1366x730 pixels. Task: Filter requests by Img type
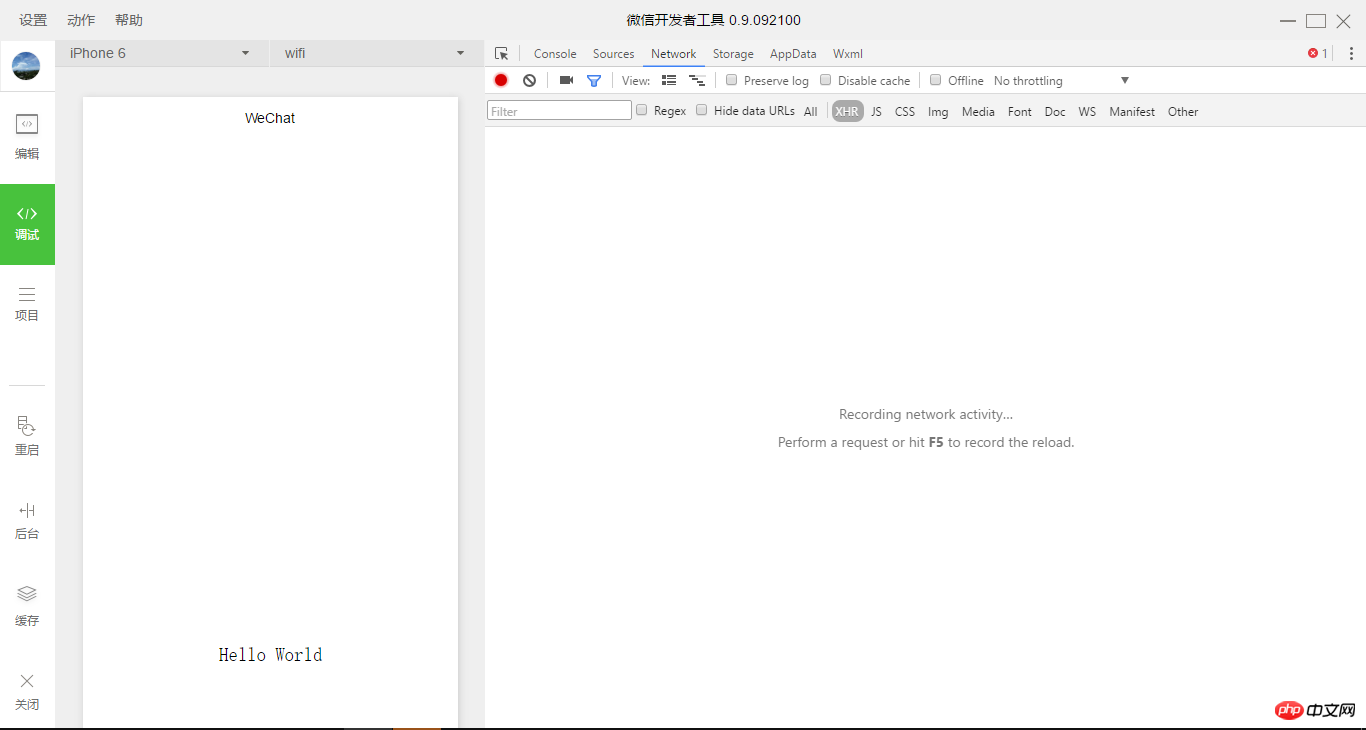tap(938, 111)
